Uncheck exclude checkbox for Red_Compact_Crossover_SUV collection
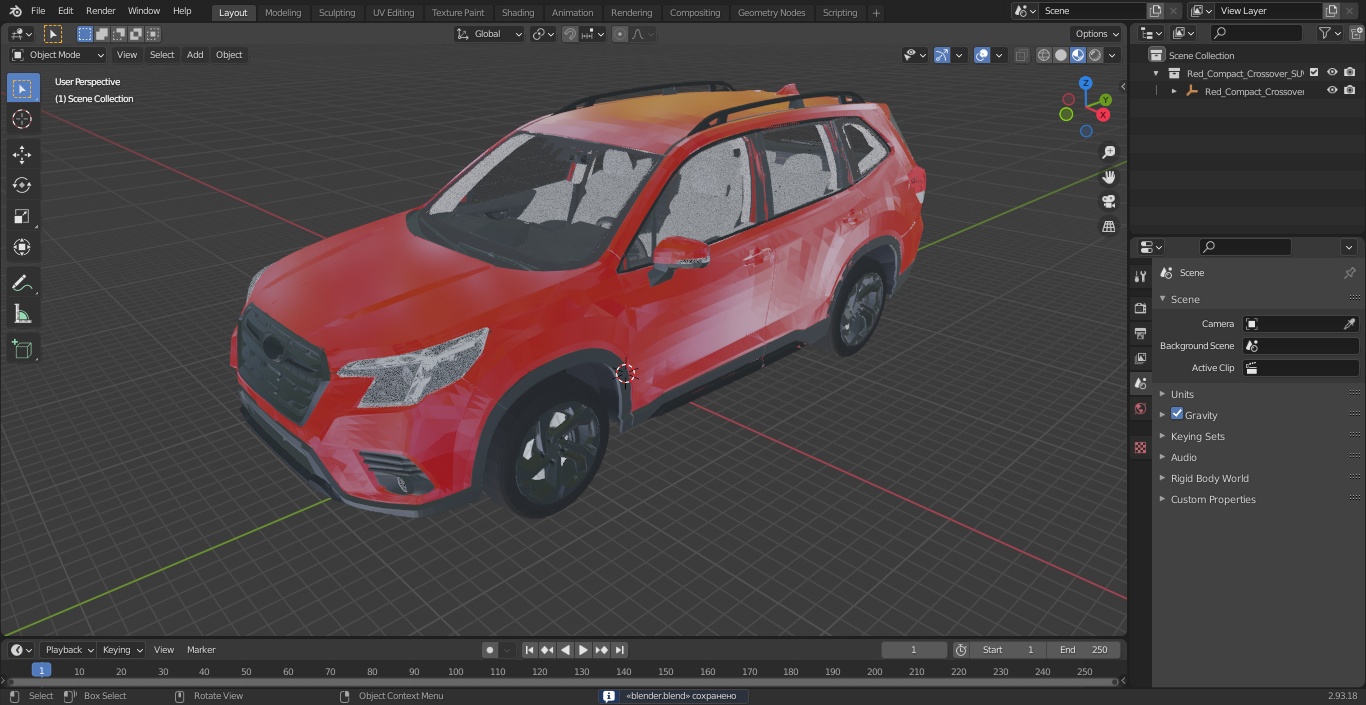1366x705 pixels. point(1315,72)
